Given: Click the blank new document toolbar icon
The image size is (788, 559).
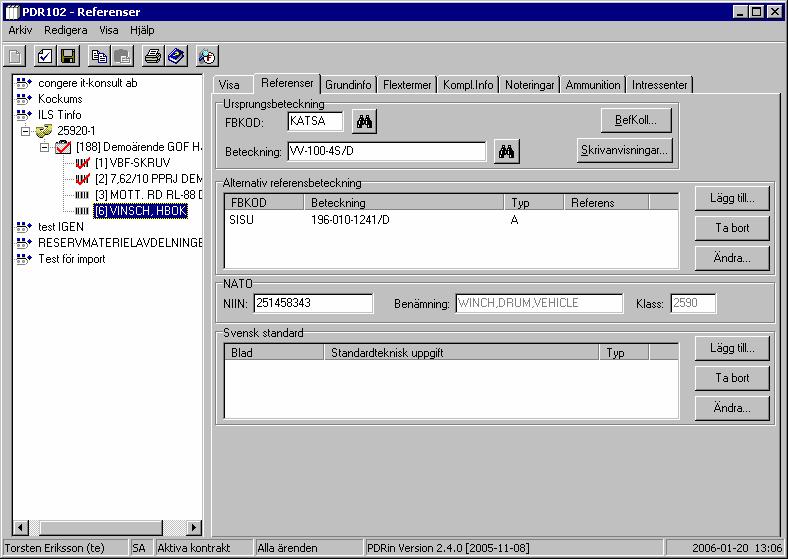Looking at the screenshot, I should tap(15, 56).
